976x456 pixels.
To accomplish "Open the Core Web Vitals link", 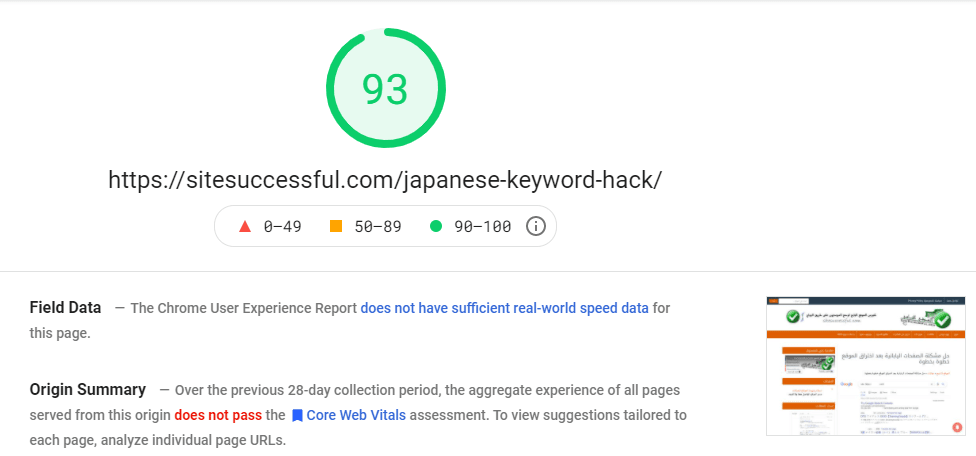I will point(355,415).
